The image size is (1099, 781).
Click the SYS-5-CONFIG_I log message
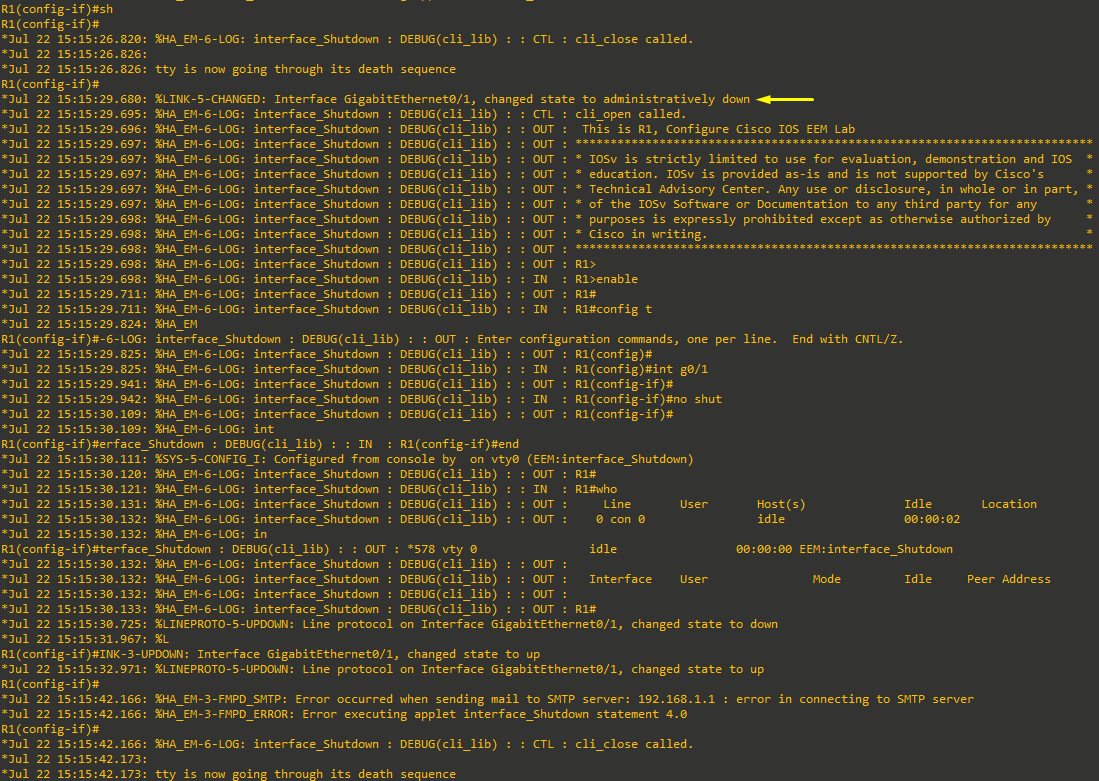pos(348,459)
